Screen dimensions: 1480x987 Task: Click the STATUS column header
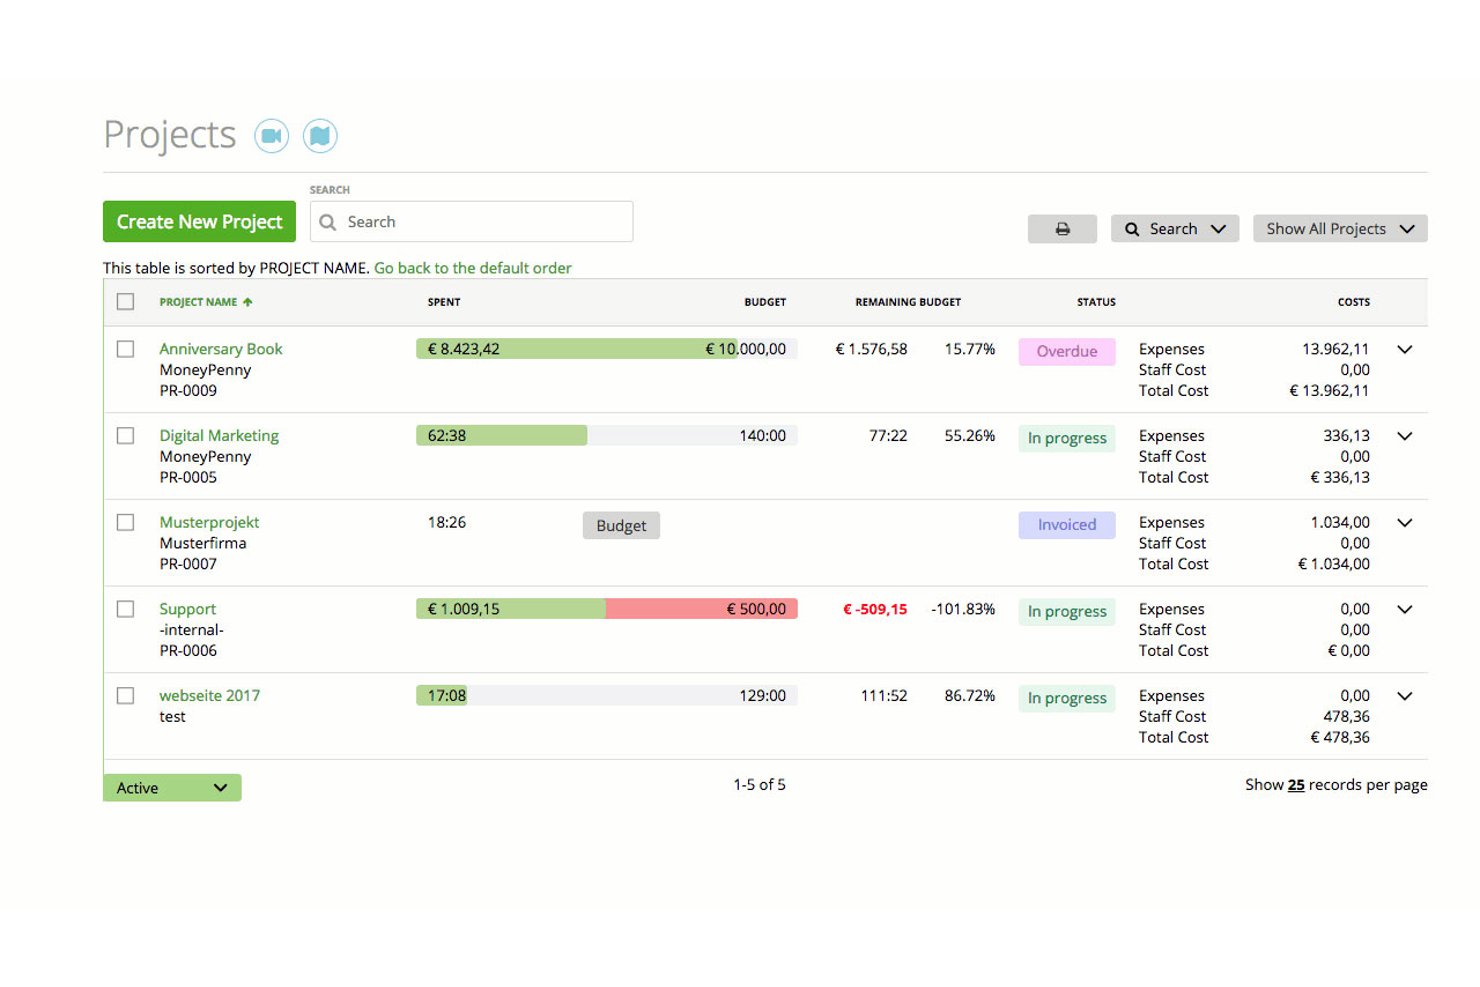1096,302
